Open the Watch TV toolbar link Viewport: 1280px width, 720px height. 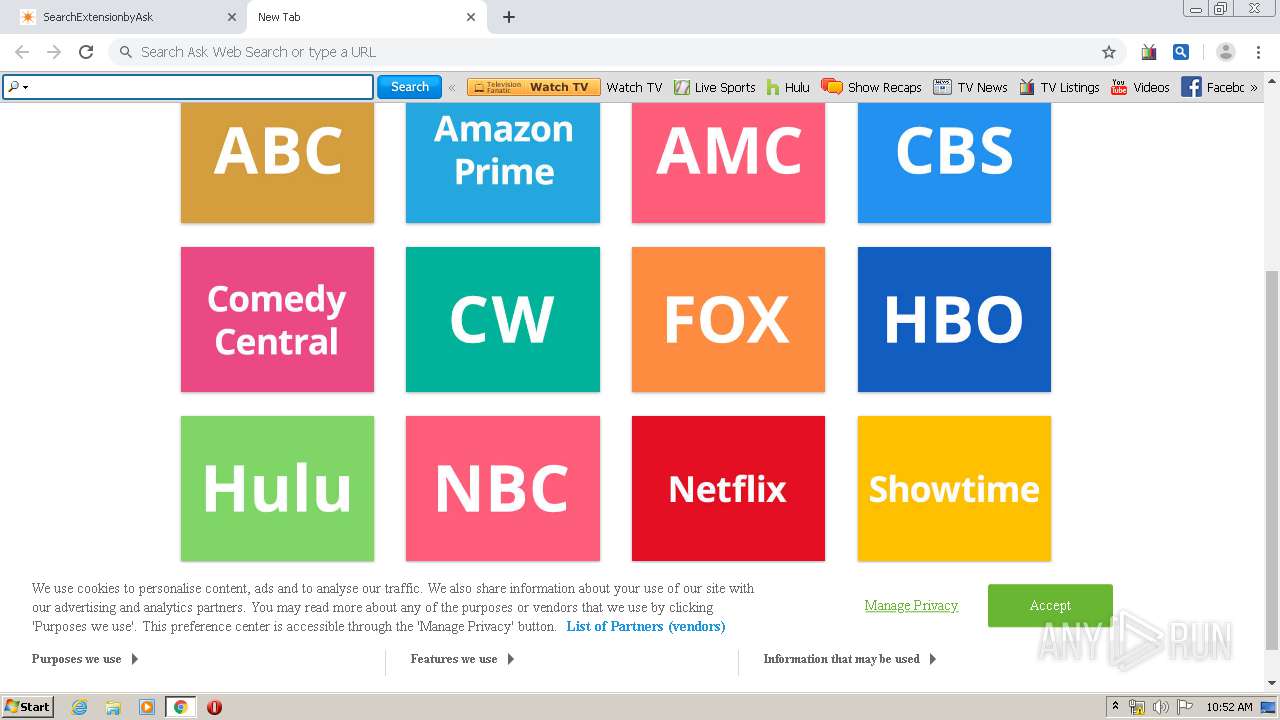[634, 87]
